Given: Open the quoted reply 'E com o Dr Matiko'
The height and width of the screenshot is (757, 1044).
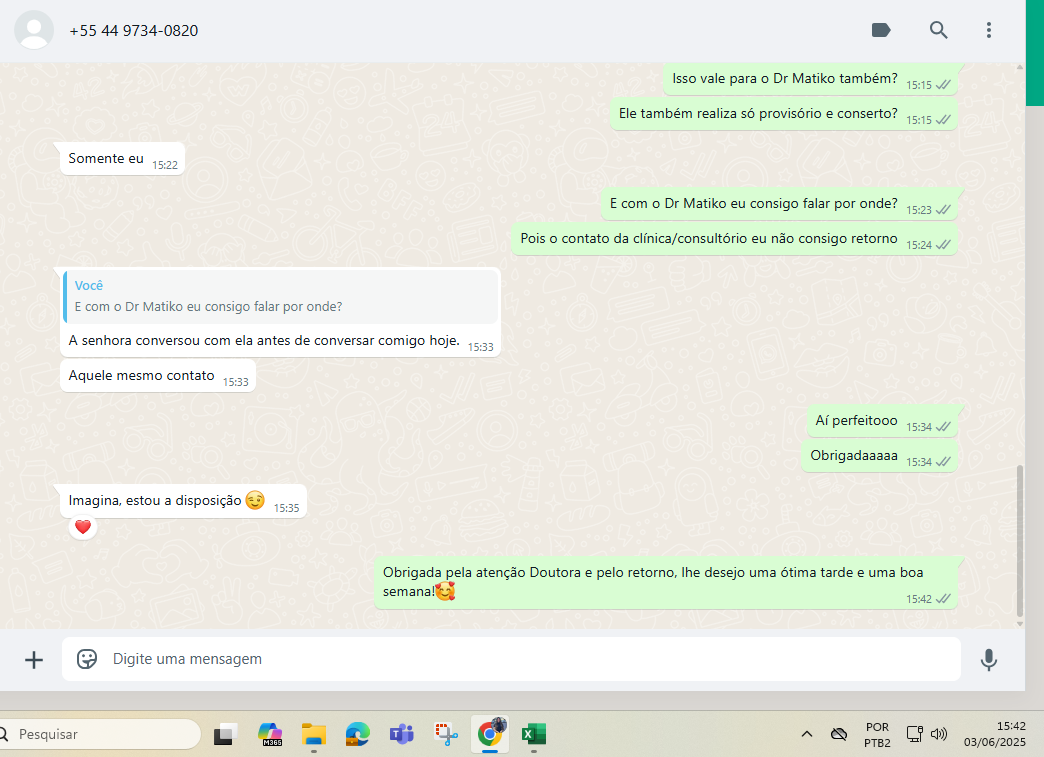Looking at the screenshot, I should tap(280, 296).
